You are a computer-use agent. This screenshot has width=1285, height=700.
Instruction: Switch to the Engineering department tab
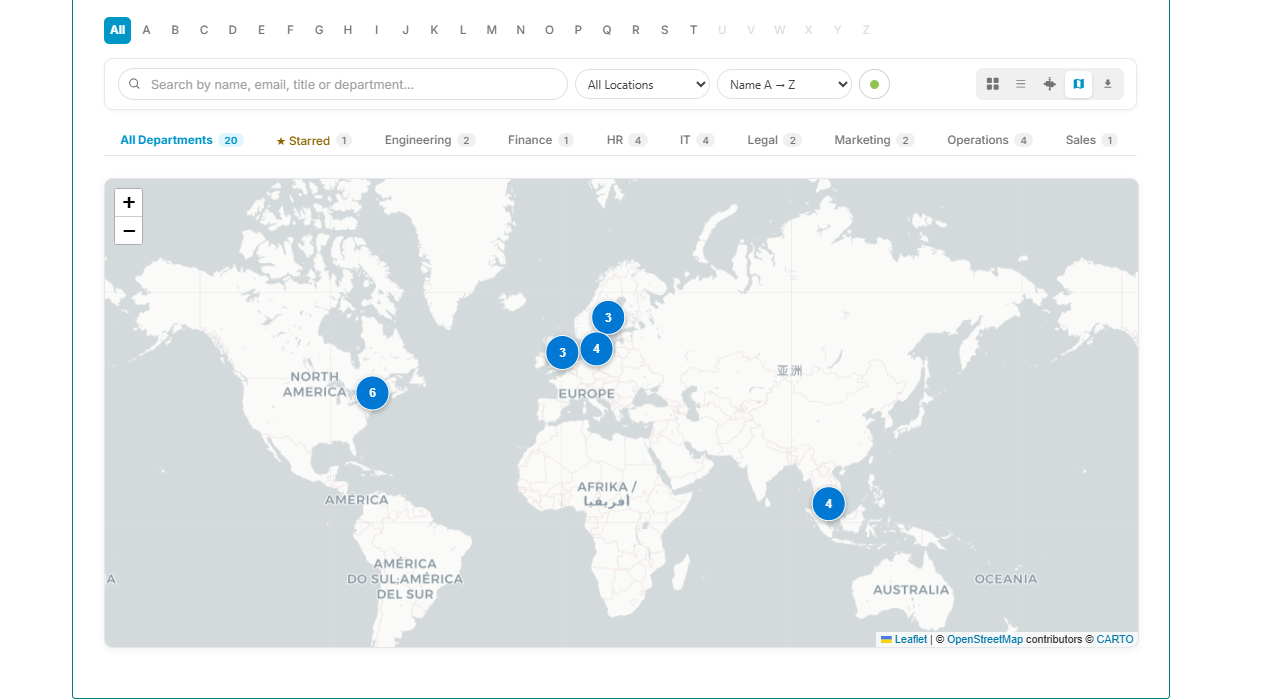[x=428, y=140]
